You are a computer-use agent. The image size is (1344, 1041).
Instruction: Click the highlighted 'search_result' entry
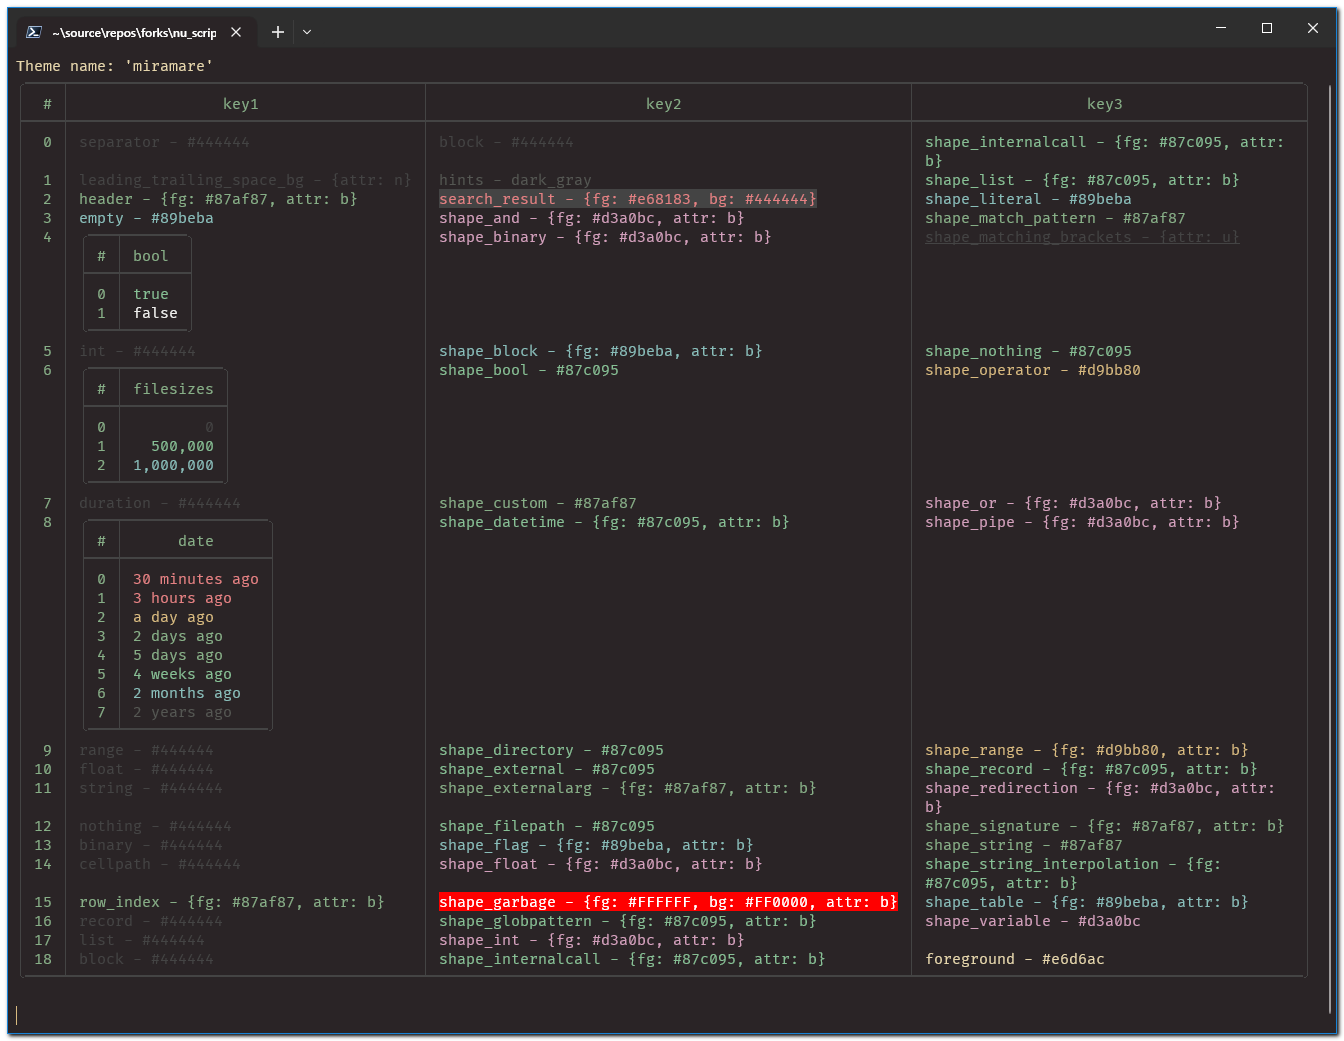pyautogui.click(x=628, y=199)
